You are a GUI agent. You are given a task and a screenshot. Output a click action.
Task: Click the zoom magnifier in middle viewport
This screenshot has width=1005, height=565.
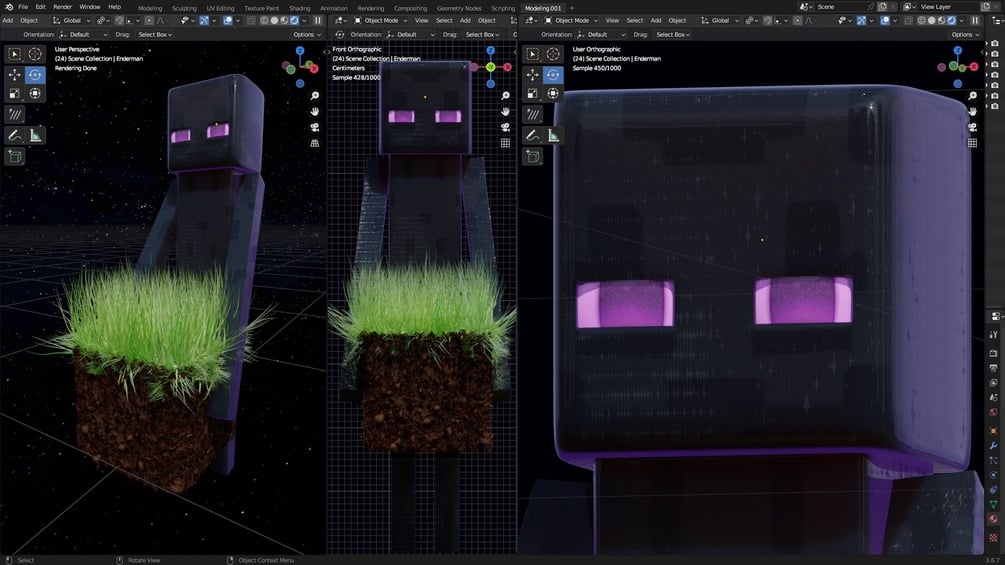click(x=506, y=95)
